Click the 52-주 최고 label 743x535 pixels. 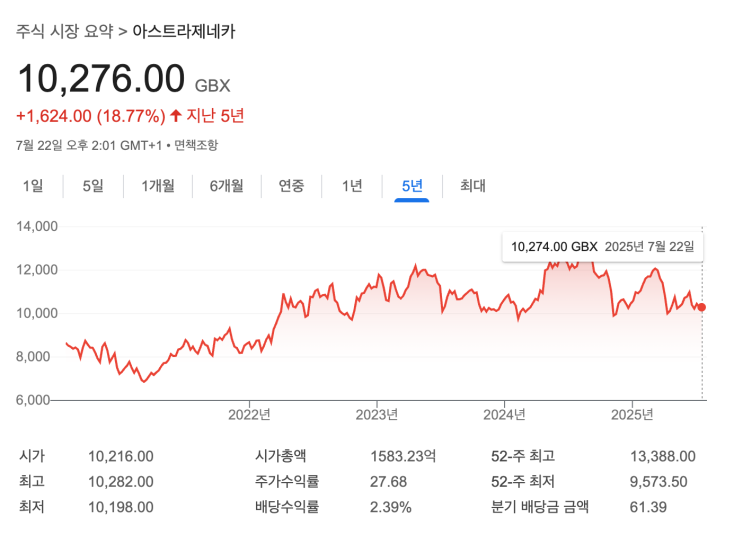click(x=523, y=456)
